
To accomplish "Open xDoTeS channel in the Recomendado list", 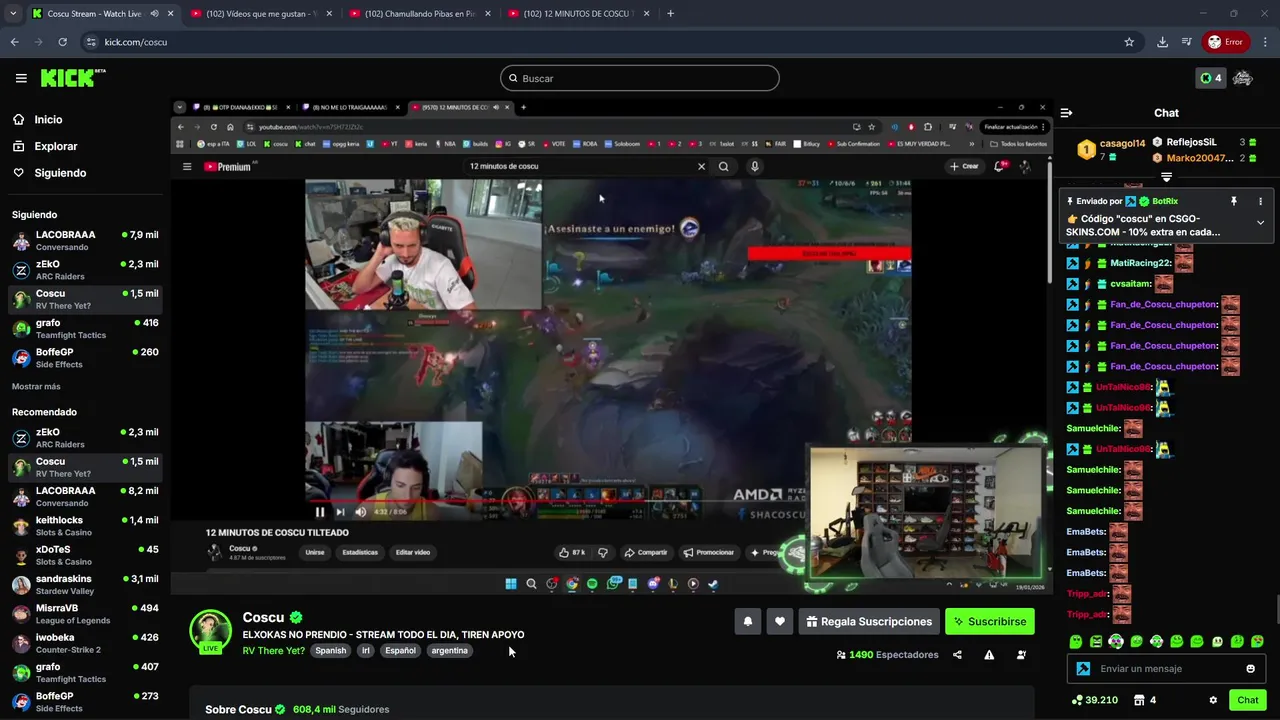I will (85, 555).
